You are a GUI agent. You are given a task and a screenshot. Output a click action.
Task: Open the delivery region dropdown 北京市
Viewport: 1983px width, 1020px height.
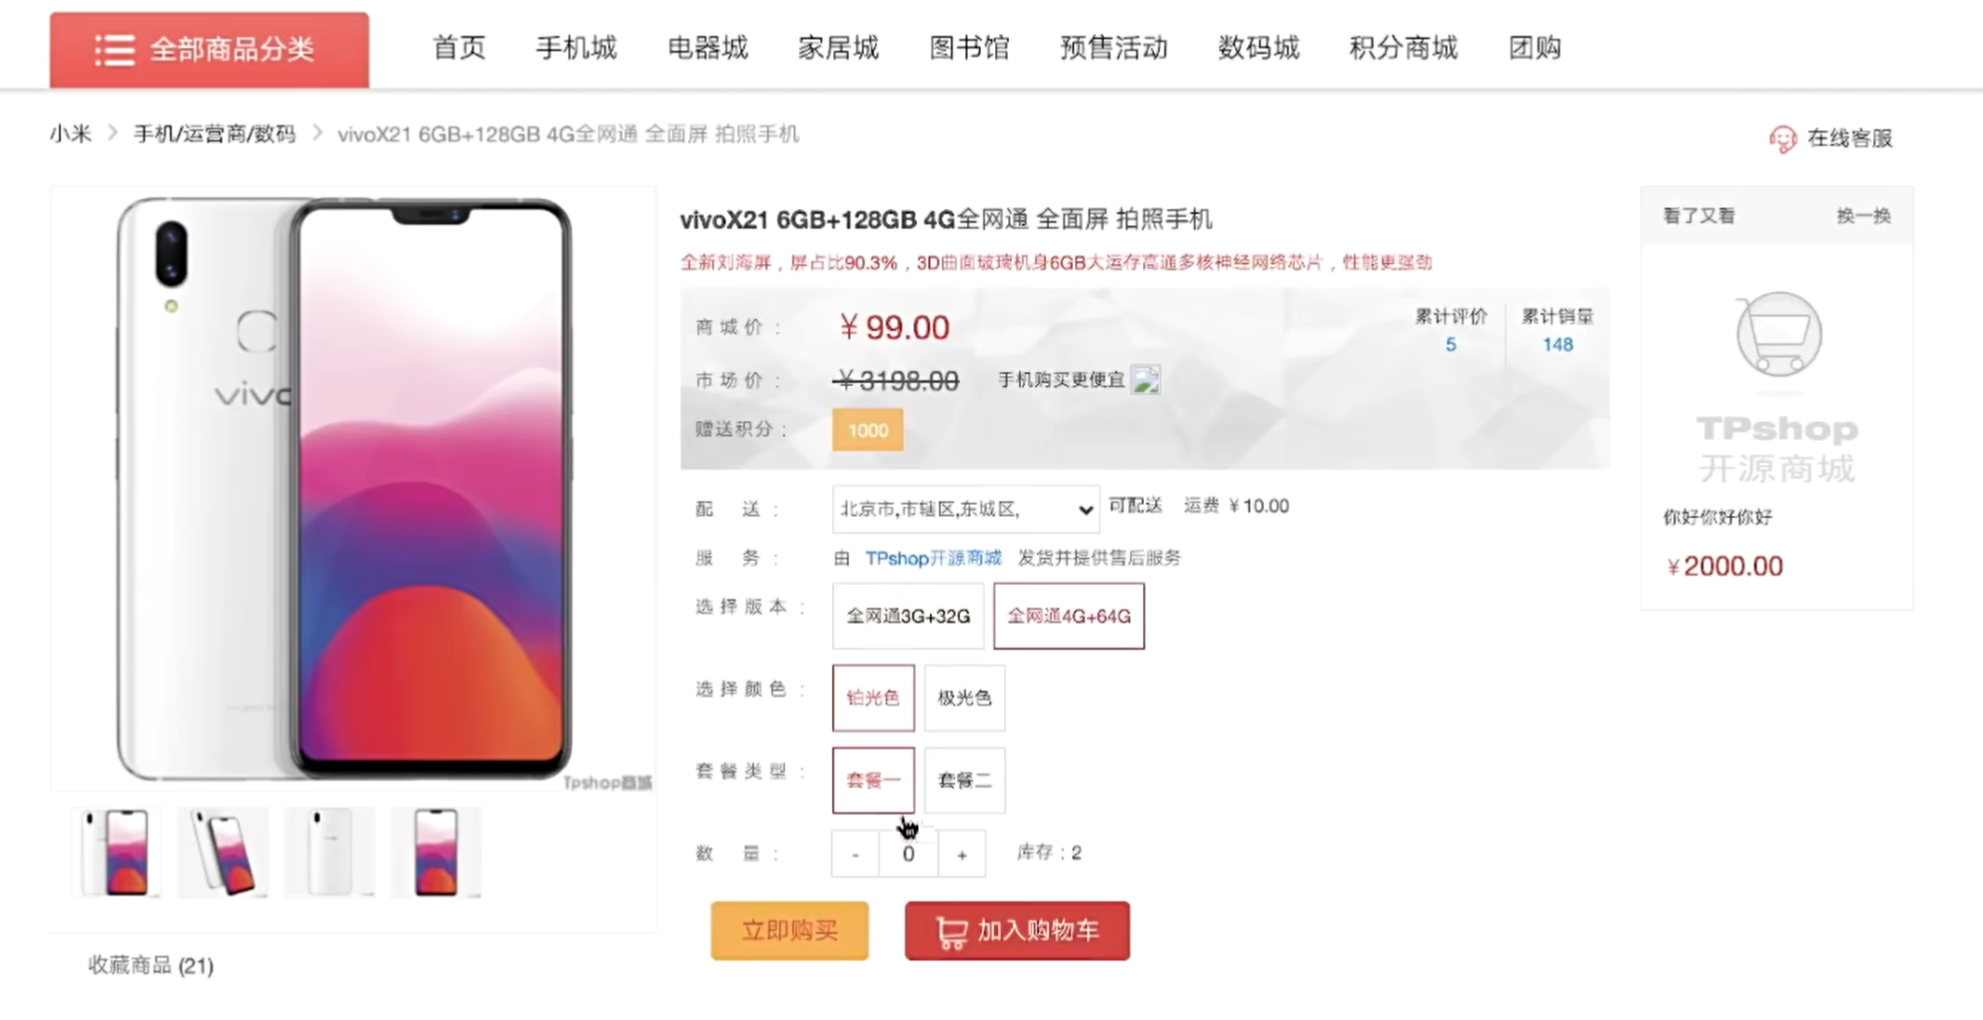coord(965,510)
